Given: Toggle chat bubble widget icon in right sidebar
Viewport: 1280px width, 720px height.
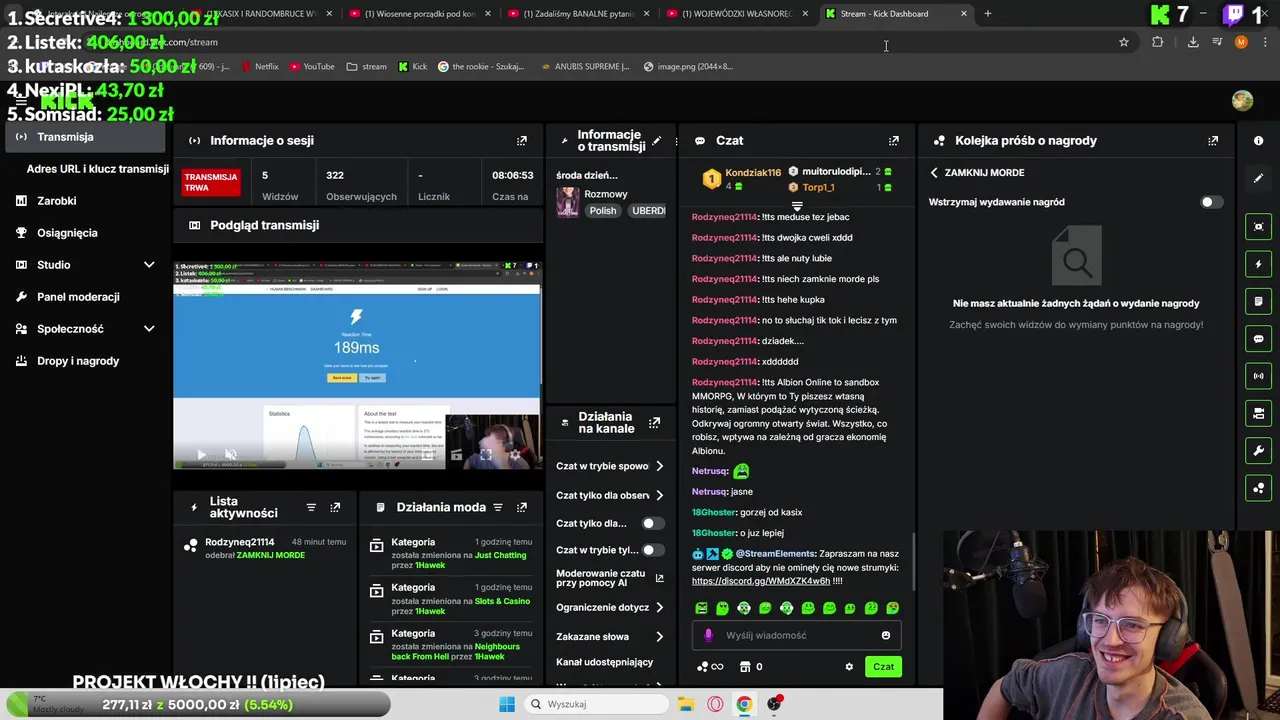Looking at the screenshot, I should pos(1258,339).
